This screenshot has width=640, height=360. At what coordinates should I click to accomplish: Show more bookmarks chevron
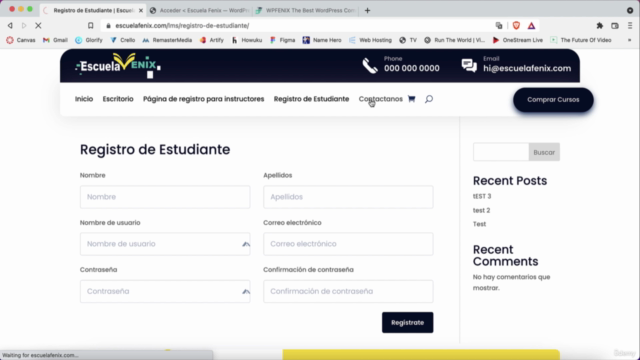[629, 40]
